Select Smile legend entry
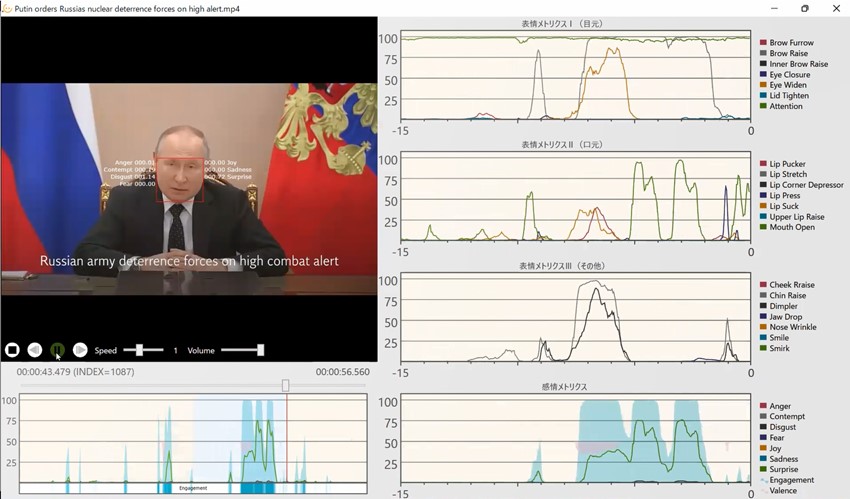 pos(774,338)
